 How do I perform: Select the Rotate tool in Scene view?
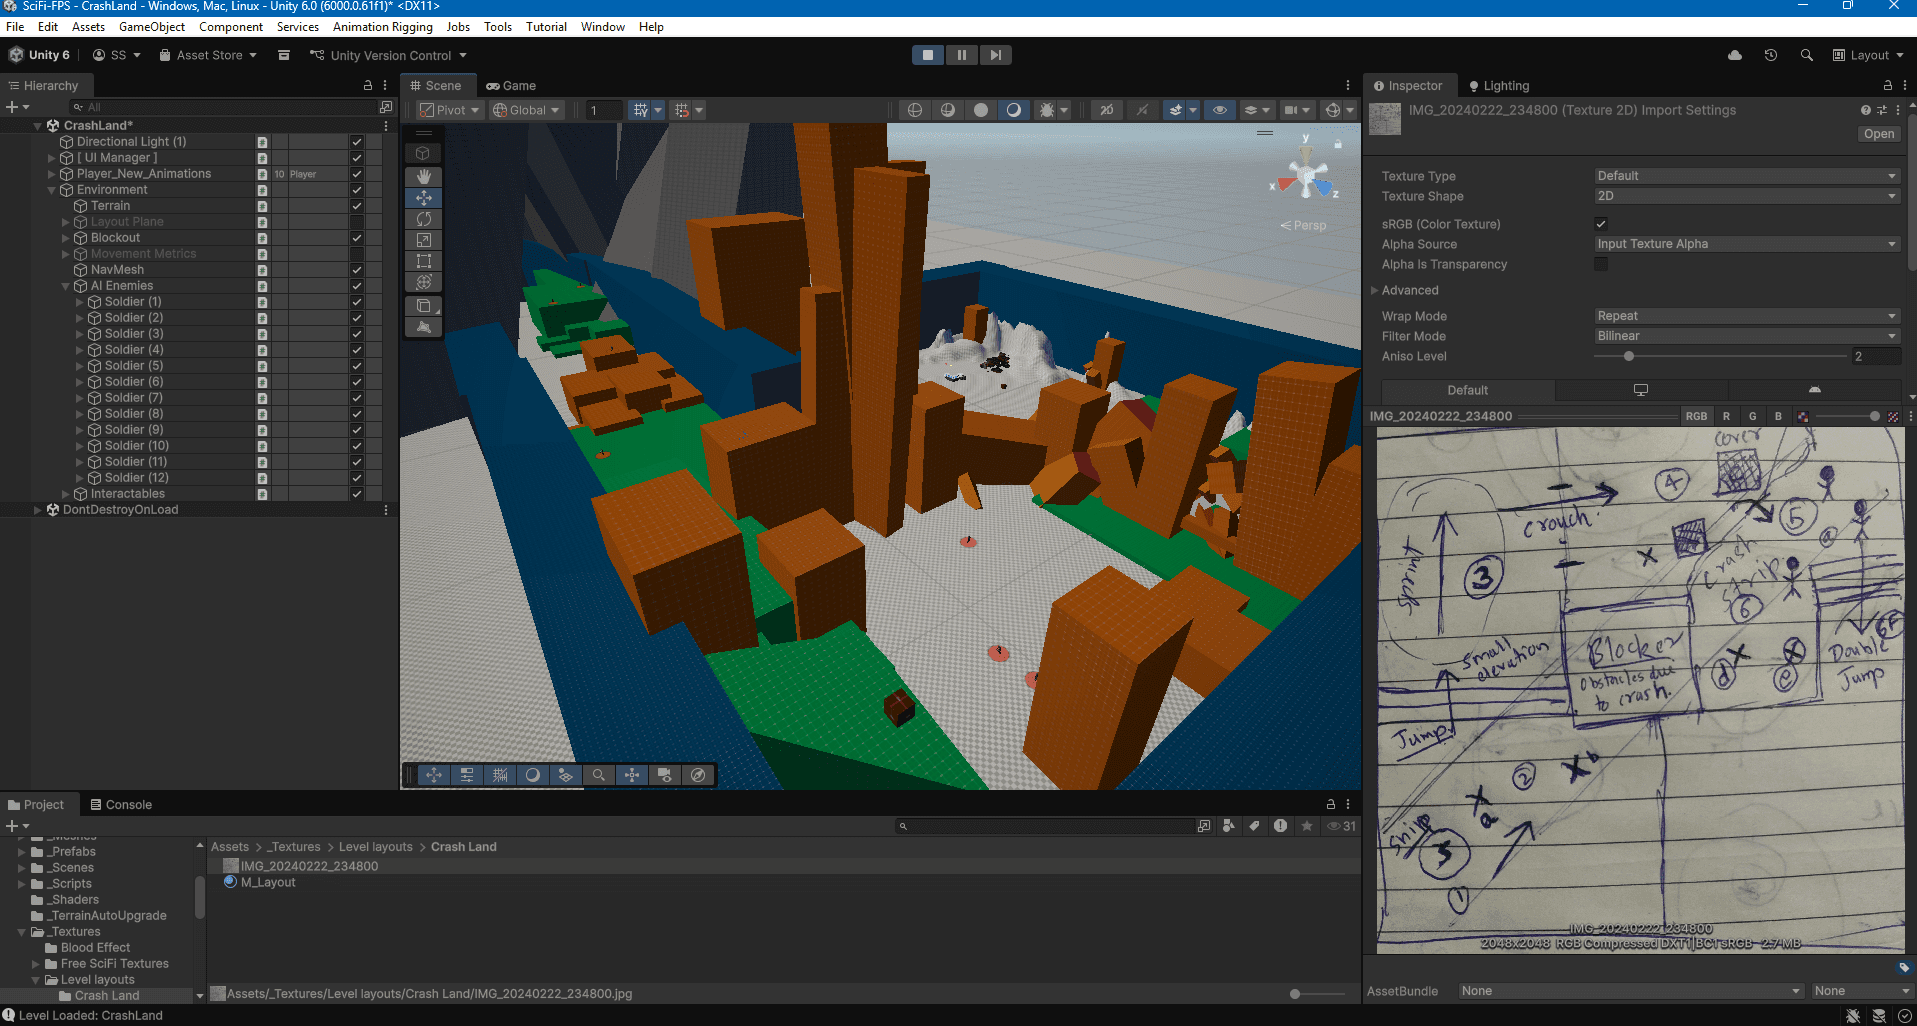click(423, 219)
